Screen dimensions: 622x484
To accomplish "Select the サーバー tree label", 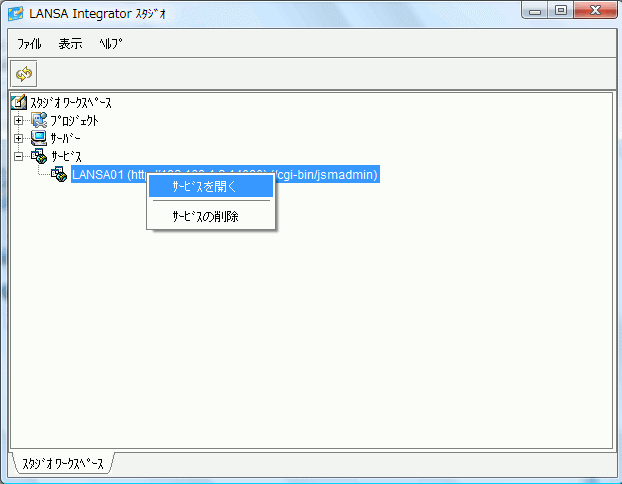I will coord(65,138).
